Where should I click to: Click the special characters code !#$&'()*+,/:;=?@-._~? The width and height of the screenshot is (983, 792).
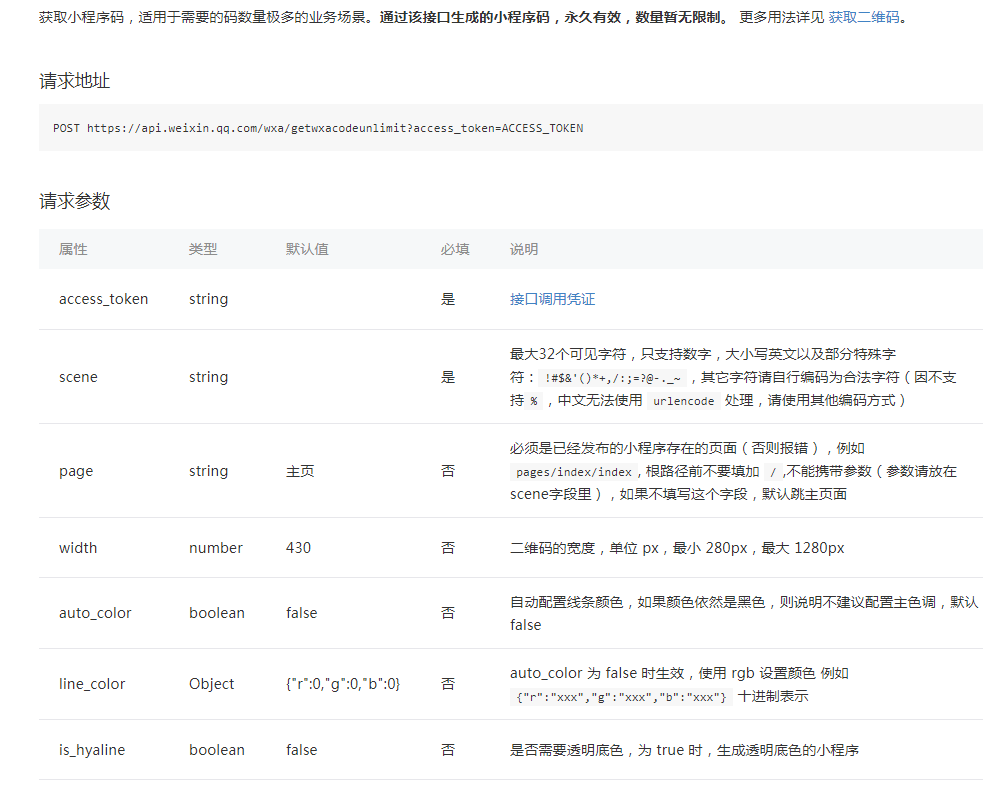(x=612, y=378)
